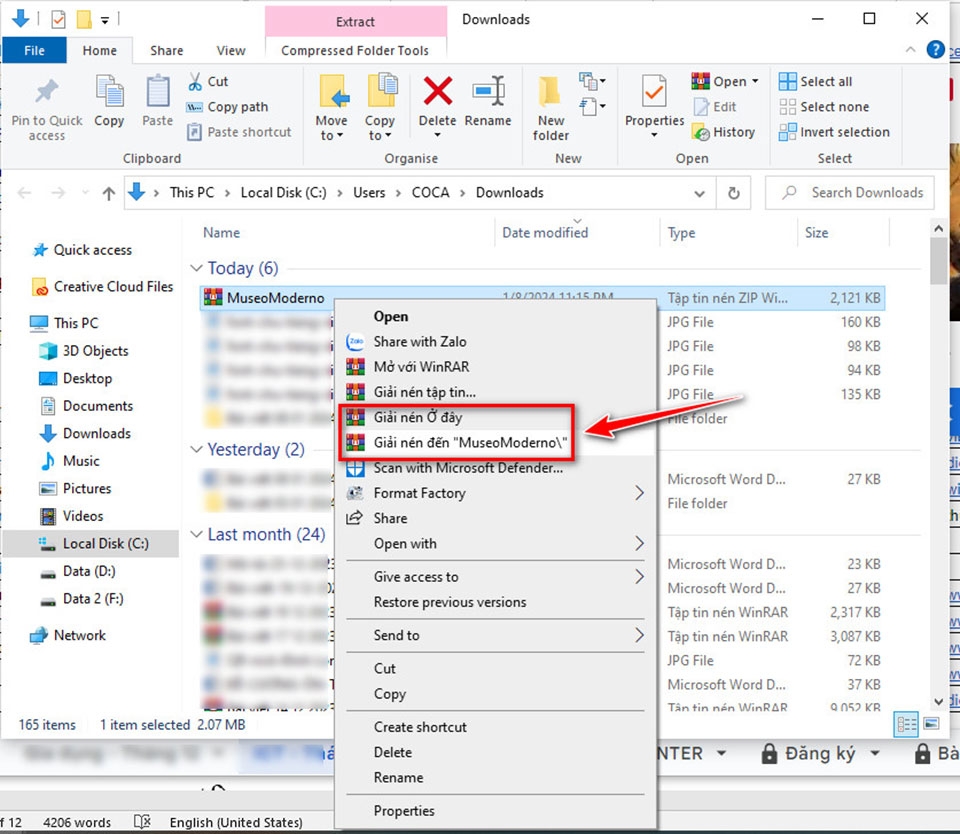Click Pin to Quick access icon
The width and height of the screenshot is (960, 834).
[x=47, y=92]
